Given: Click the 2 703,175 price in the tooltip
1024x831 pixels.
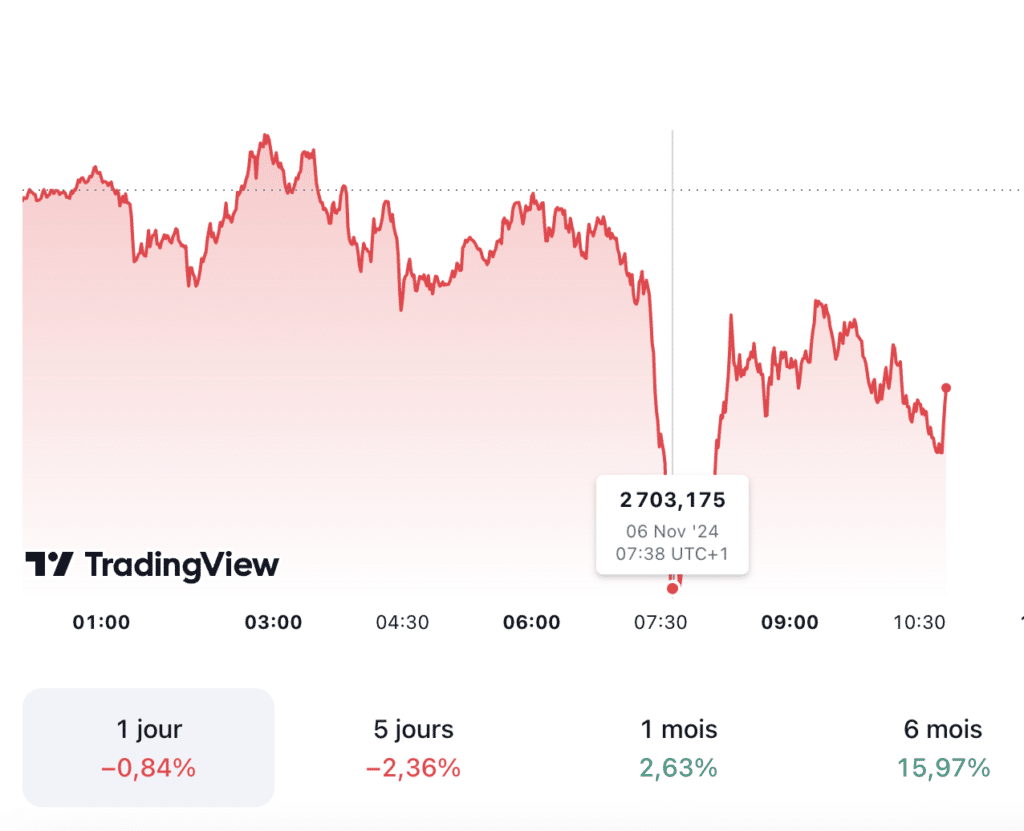Looking at the screenshot, I should tap(672, 500).
